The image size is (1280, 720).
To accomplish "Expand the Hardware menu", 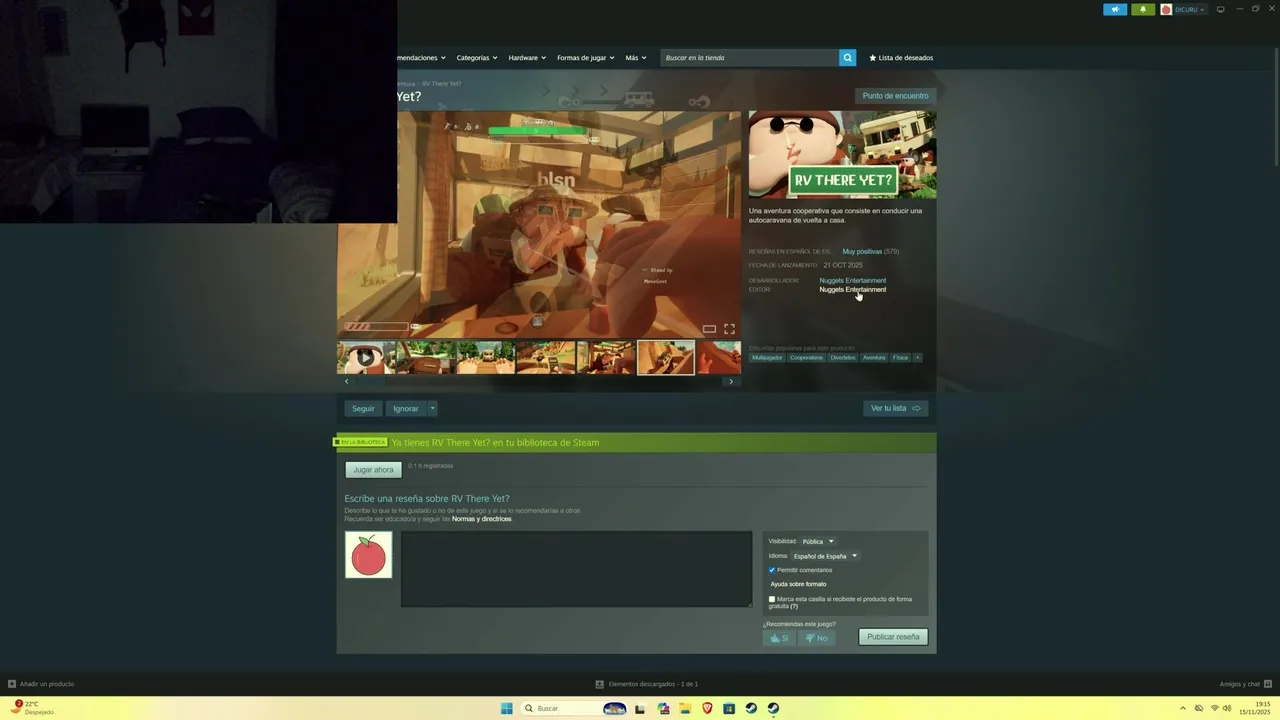I will 527,58.
